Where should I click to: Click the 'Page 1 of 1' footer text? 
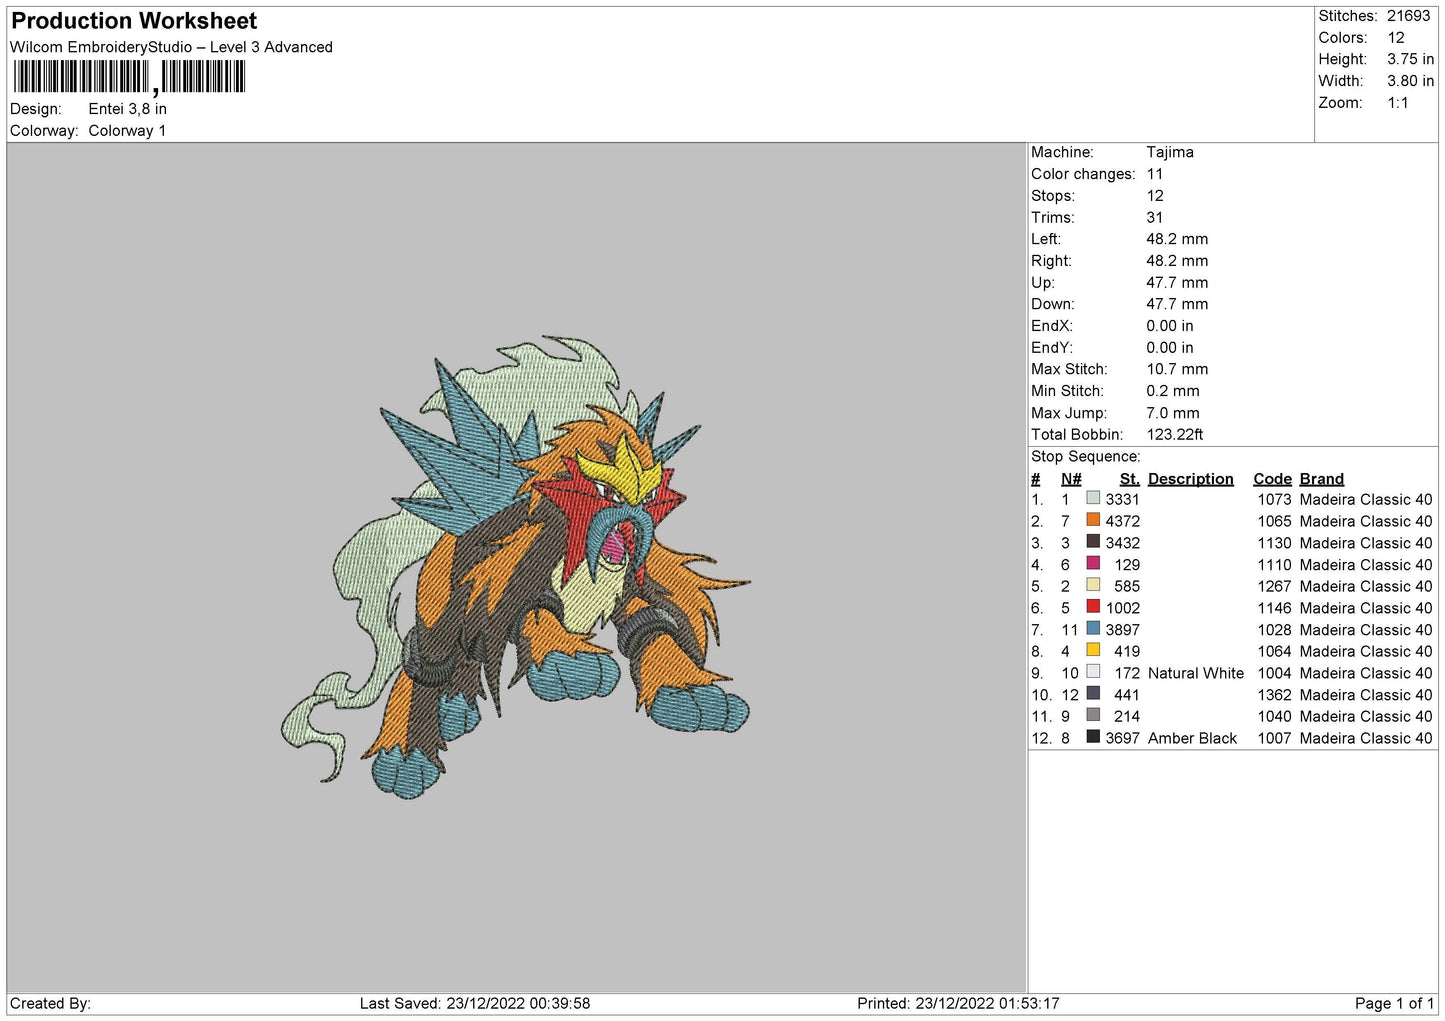click(x=1394, y=1003)
